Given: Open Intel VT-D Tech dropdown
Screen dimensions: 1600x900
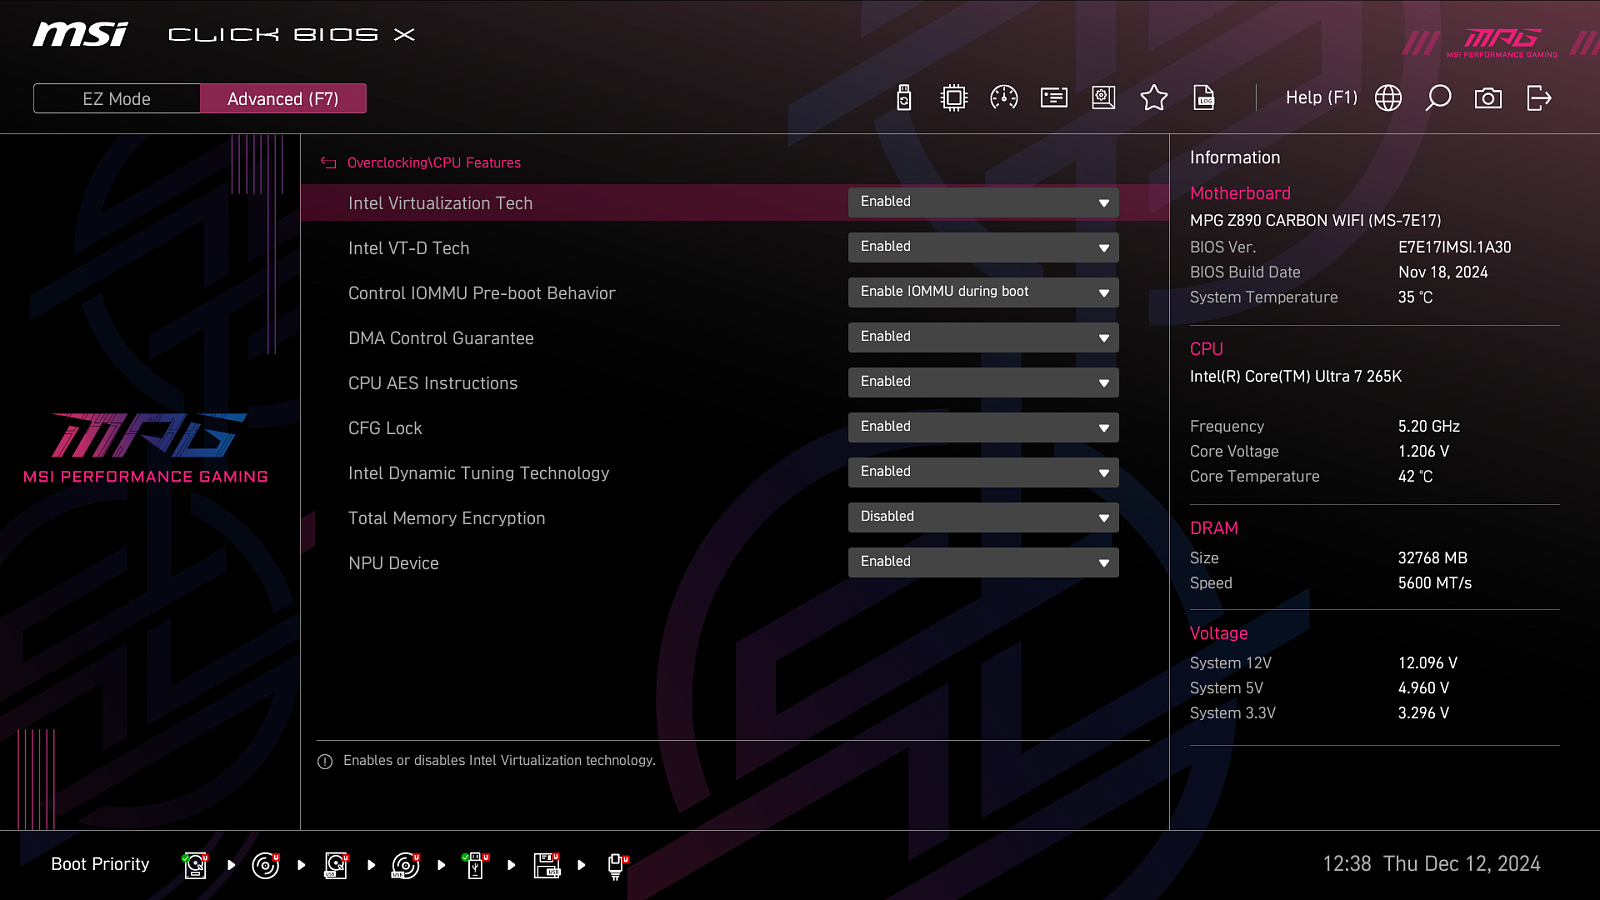Looking at the screenshot, I should pos(983,248).
